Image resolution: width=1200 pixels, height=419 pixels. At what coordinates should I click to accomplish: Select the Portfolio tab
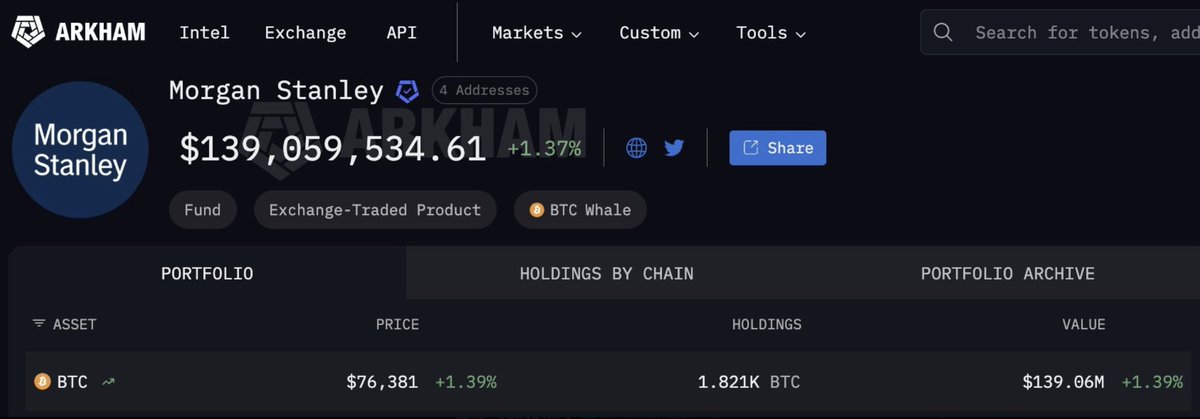(x=207, y=273)
